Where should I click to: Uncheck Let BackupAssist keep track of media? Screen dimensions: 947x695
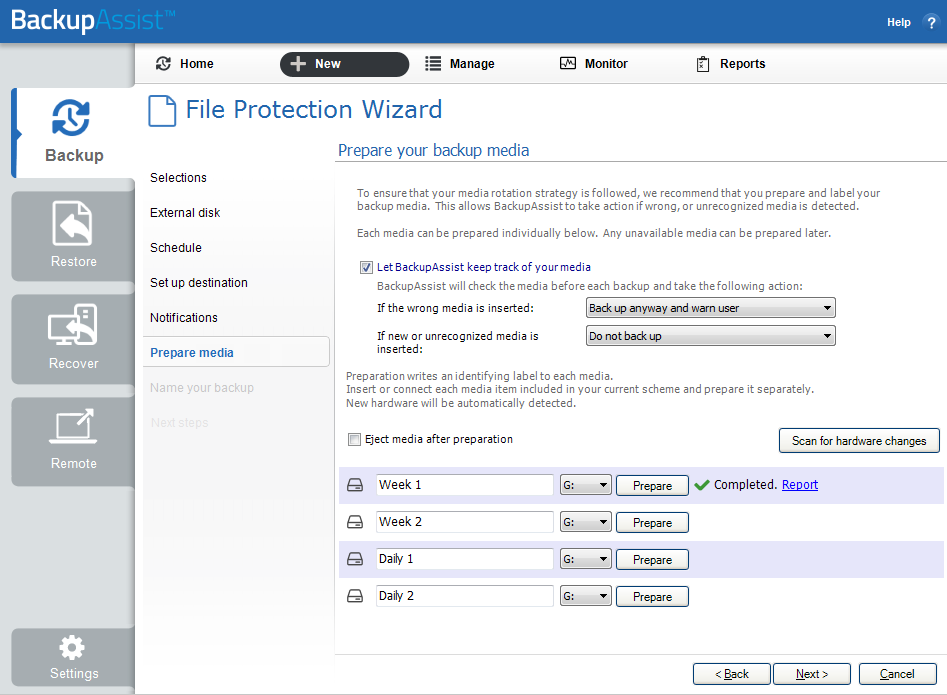366,267
